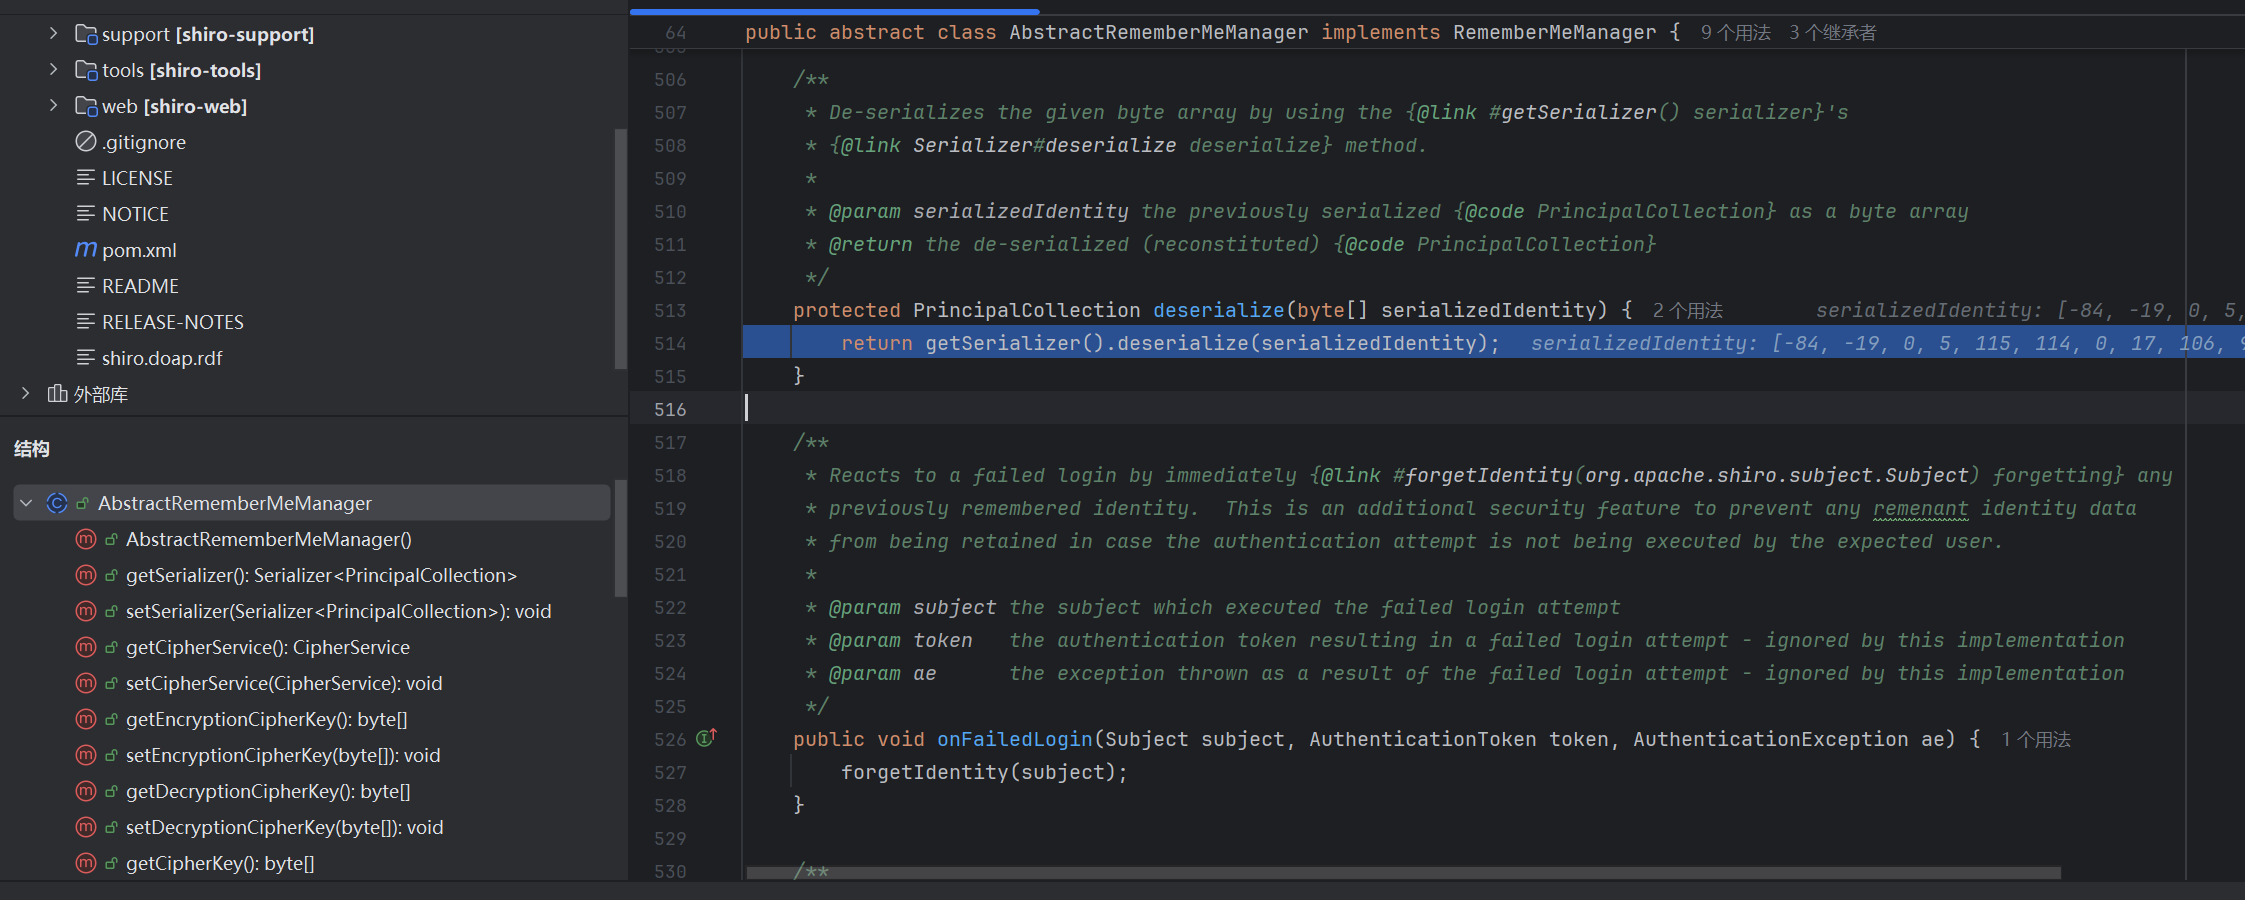This screenshot has width=2245, height=900.
Task: Click the override gutter icon at line 526
Action: pos(706,738)
